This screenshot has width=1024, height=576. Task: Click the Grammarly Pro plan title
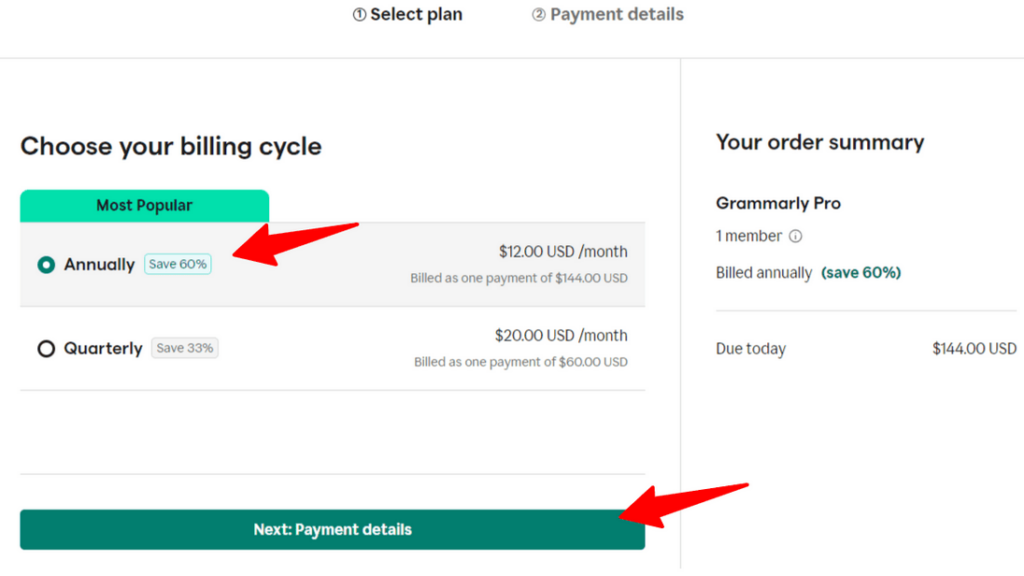(x=778, y=203)
